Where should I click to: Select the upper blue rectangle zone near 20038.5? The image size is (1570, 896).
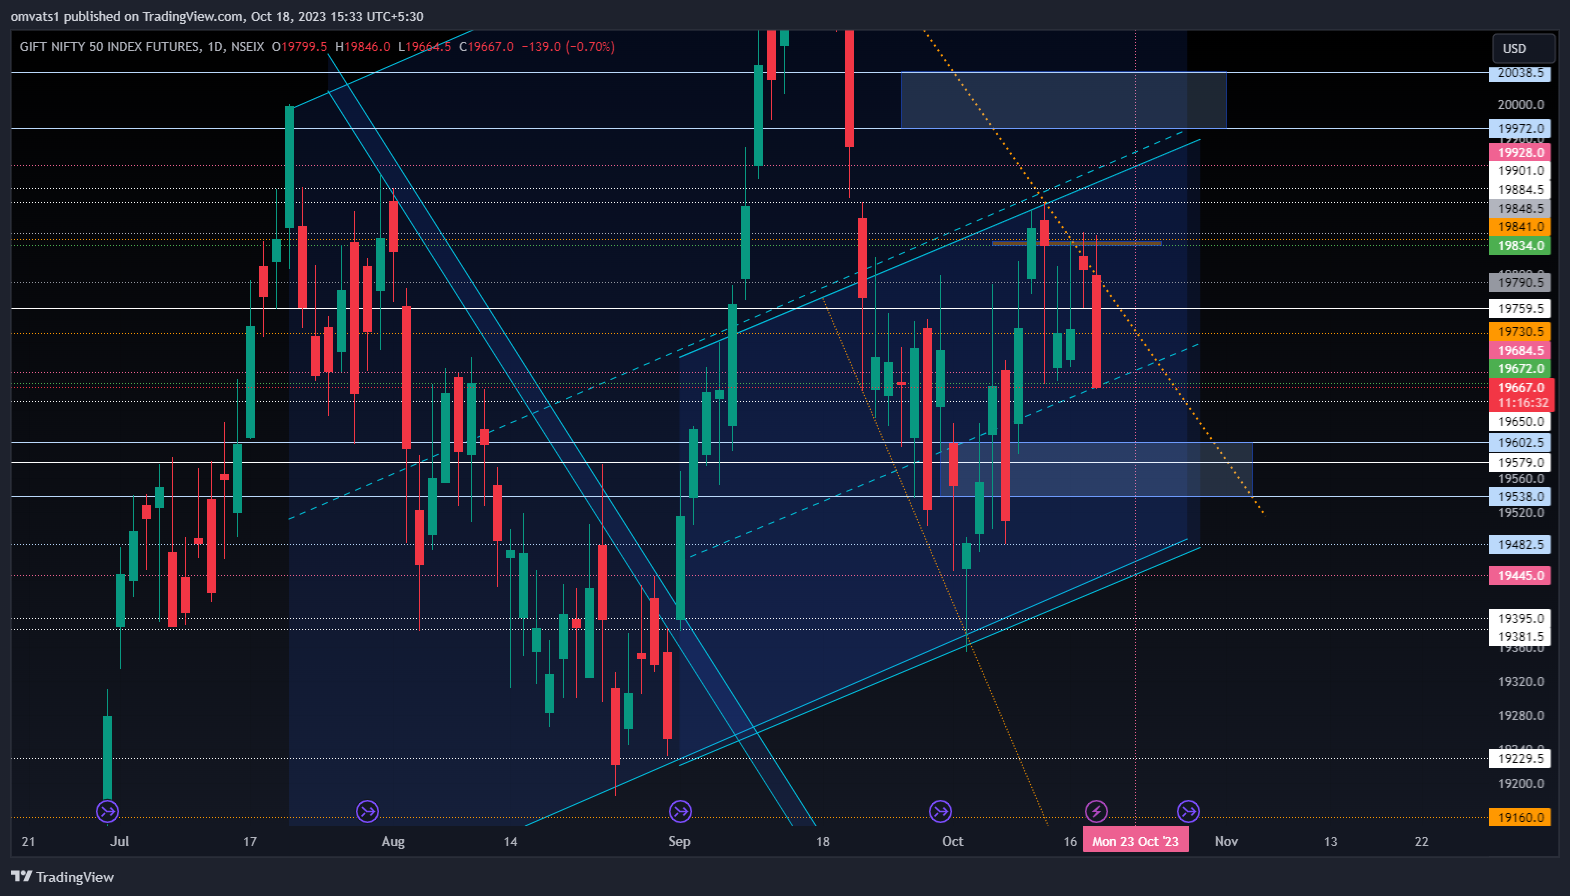click(x=1063, y=100)
